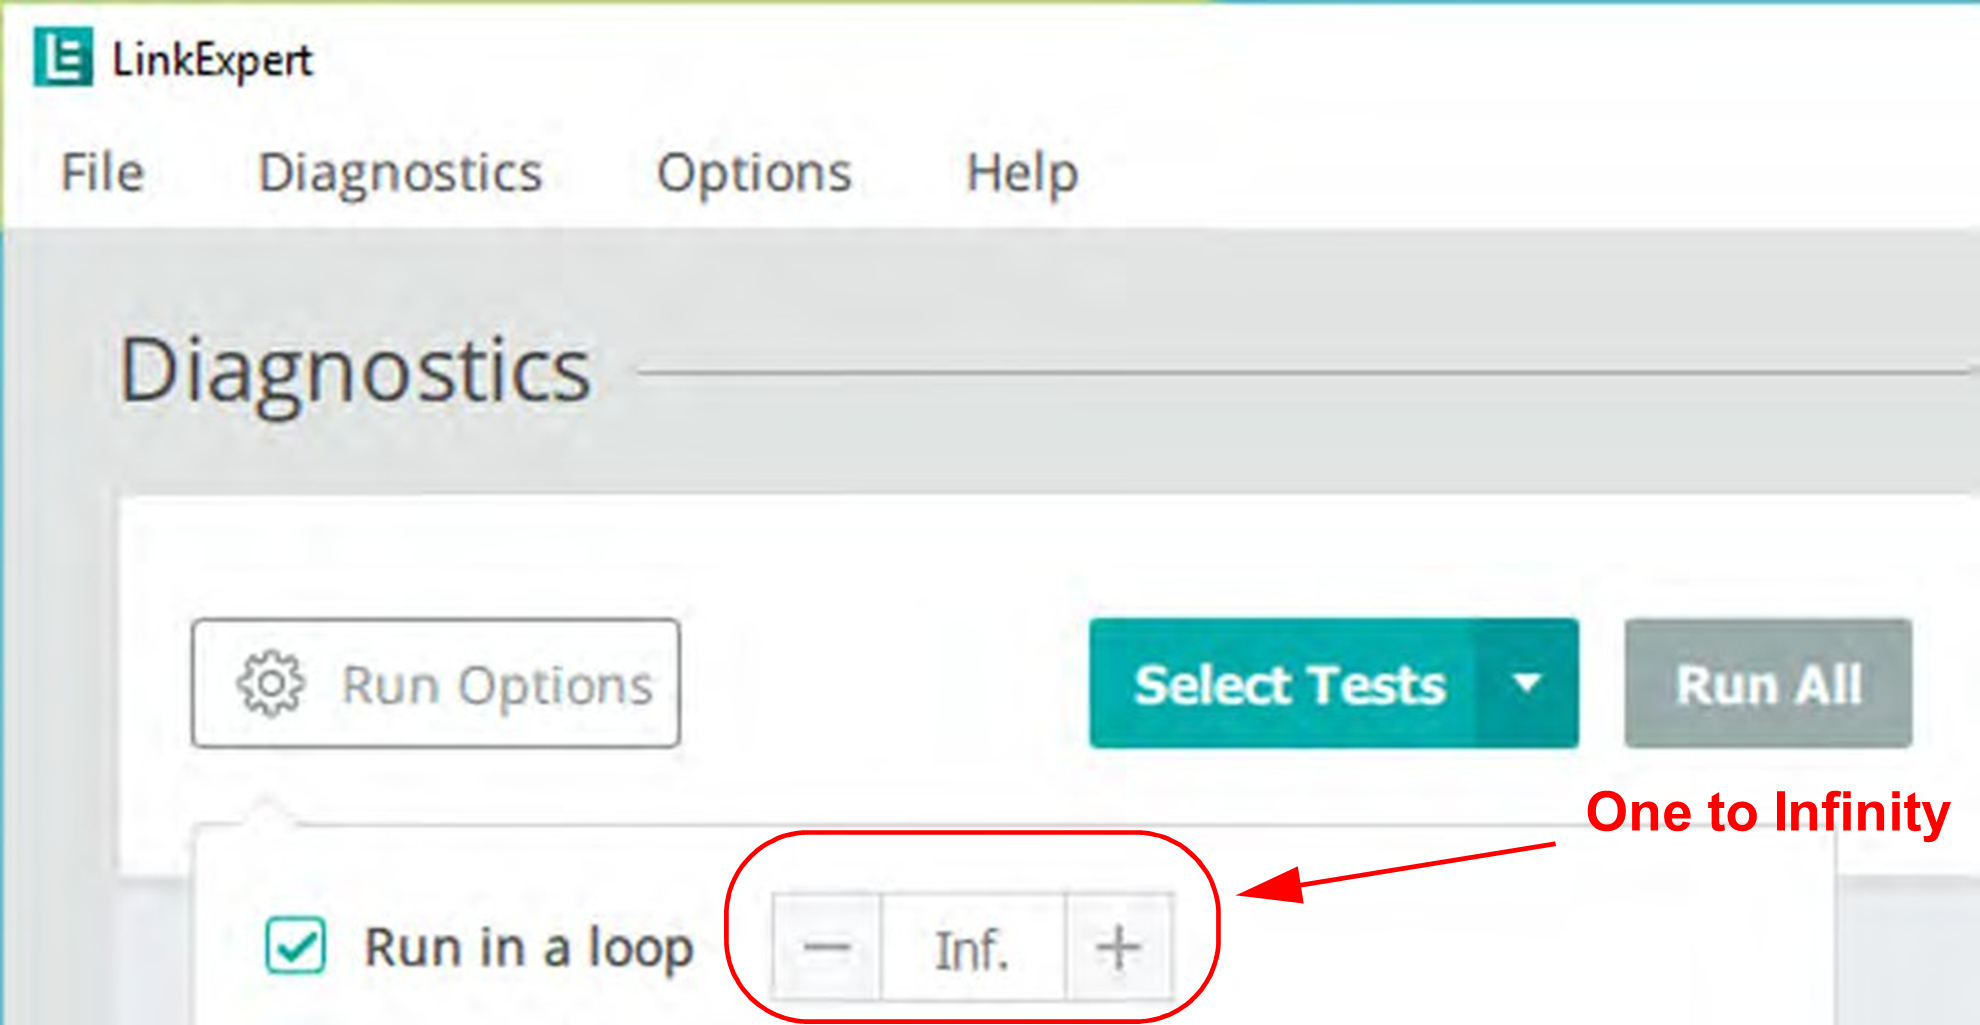The image size is (1980, 1025).
Task: Click the Run All button
Action: tap(1768, 684)
